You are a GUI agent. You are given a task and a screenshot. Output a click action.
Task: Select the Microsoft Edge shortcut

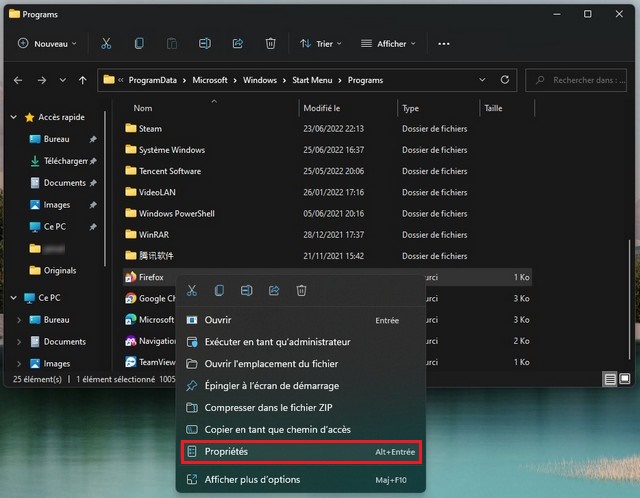coord(150,320)
